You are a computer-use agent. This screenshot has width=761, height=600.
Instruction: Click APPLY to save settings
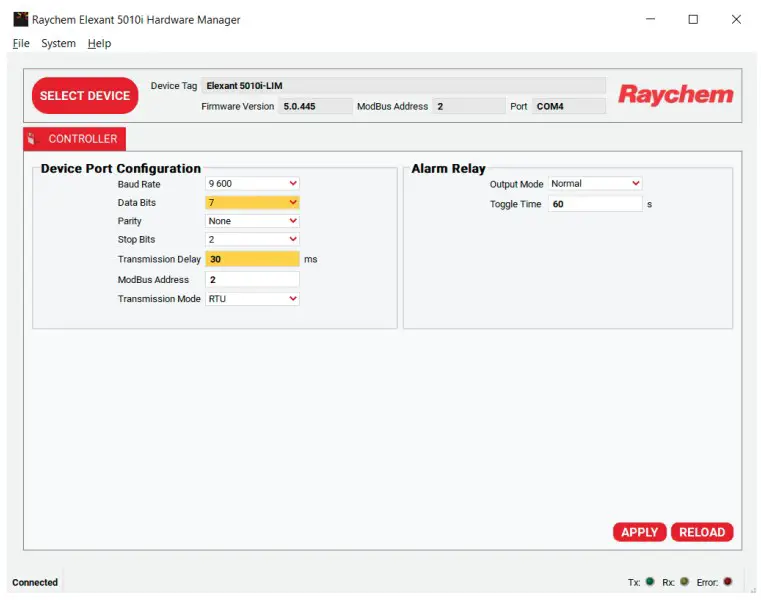639,532
